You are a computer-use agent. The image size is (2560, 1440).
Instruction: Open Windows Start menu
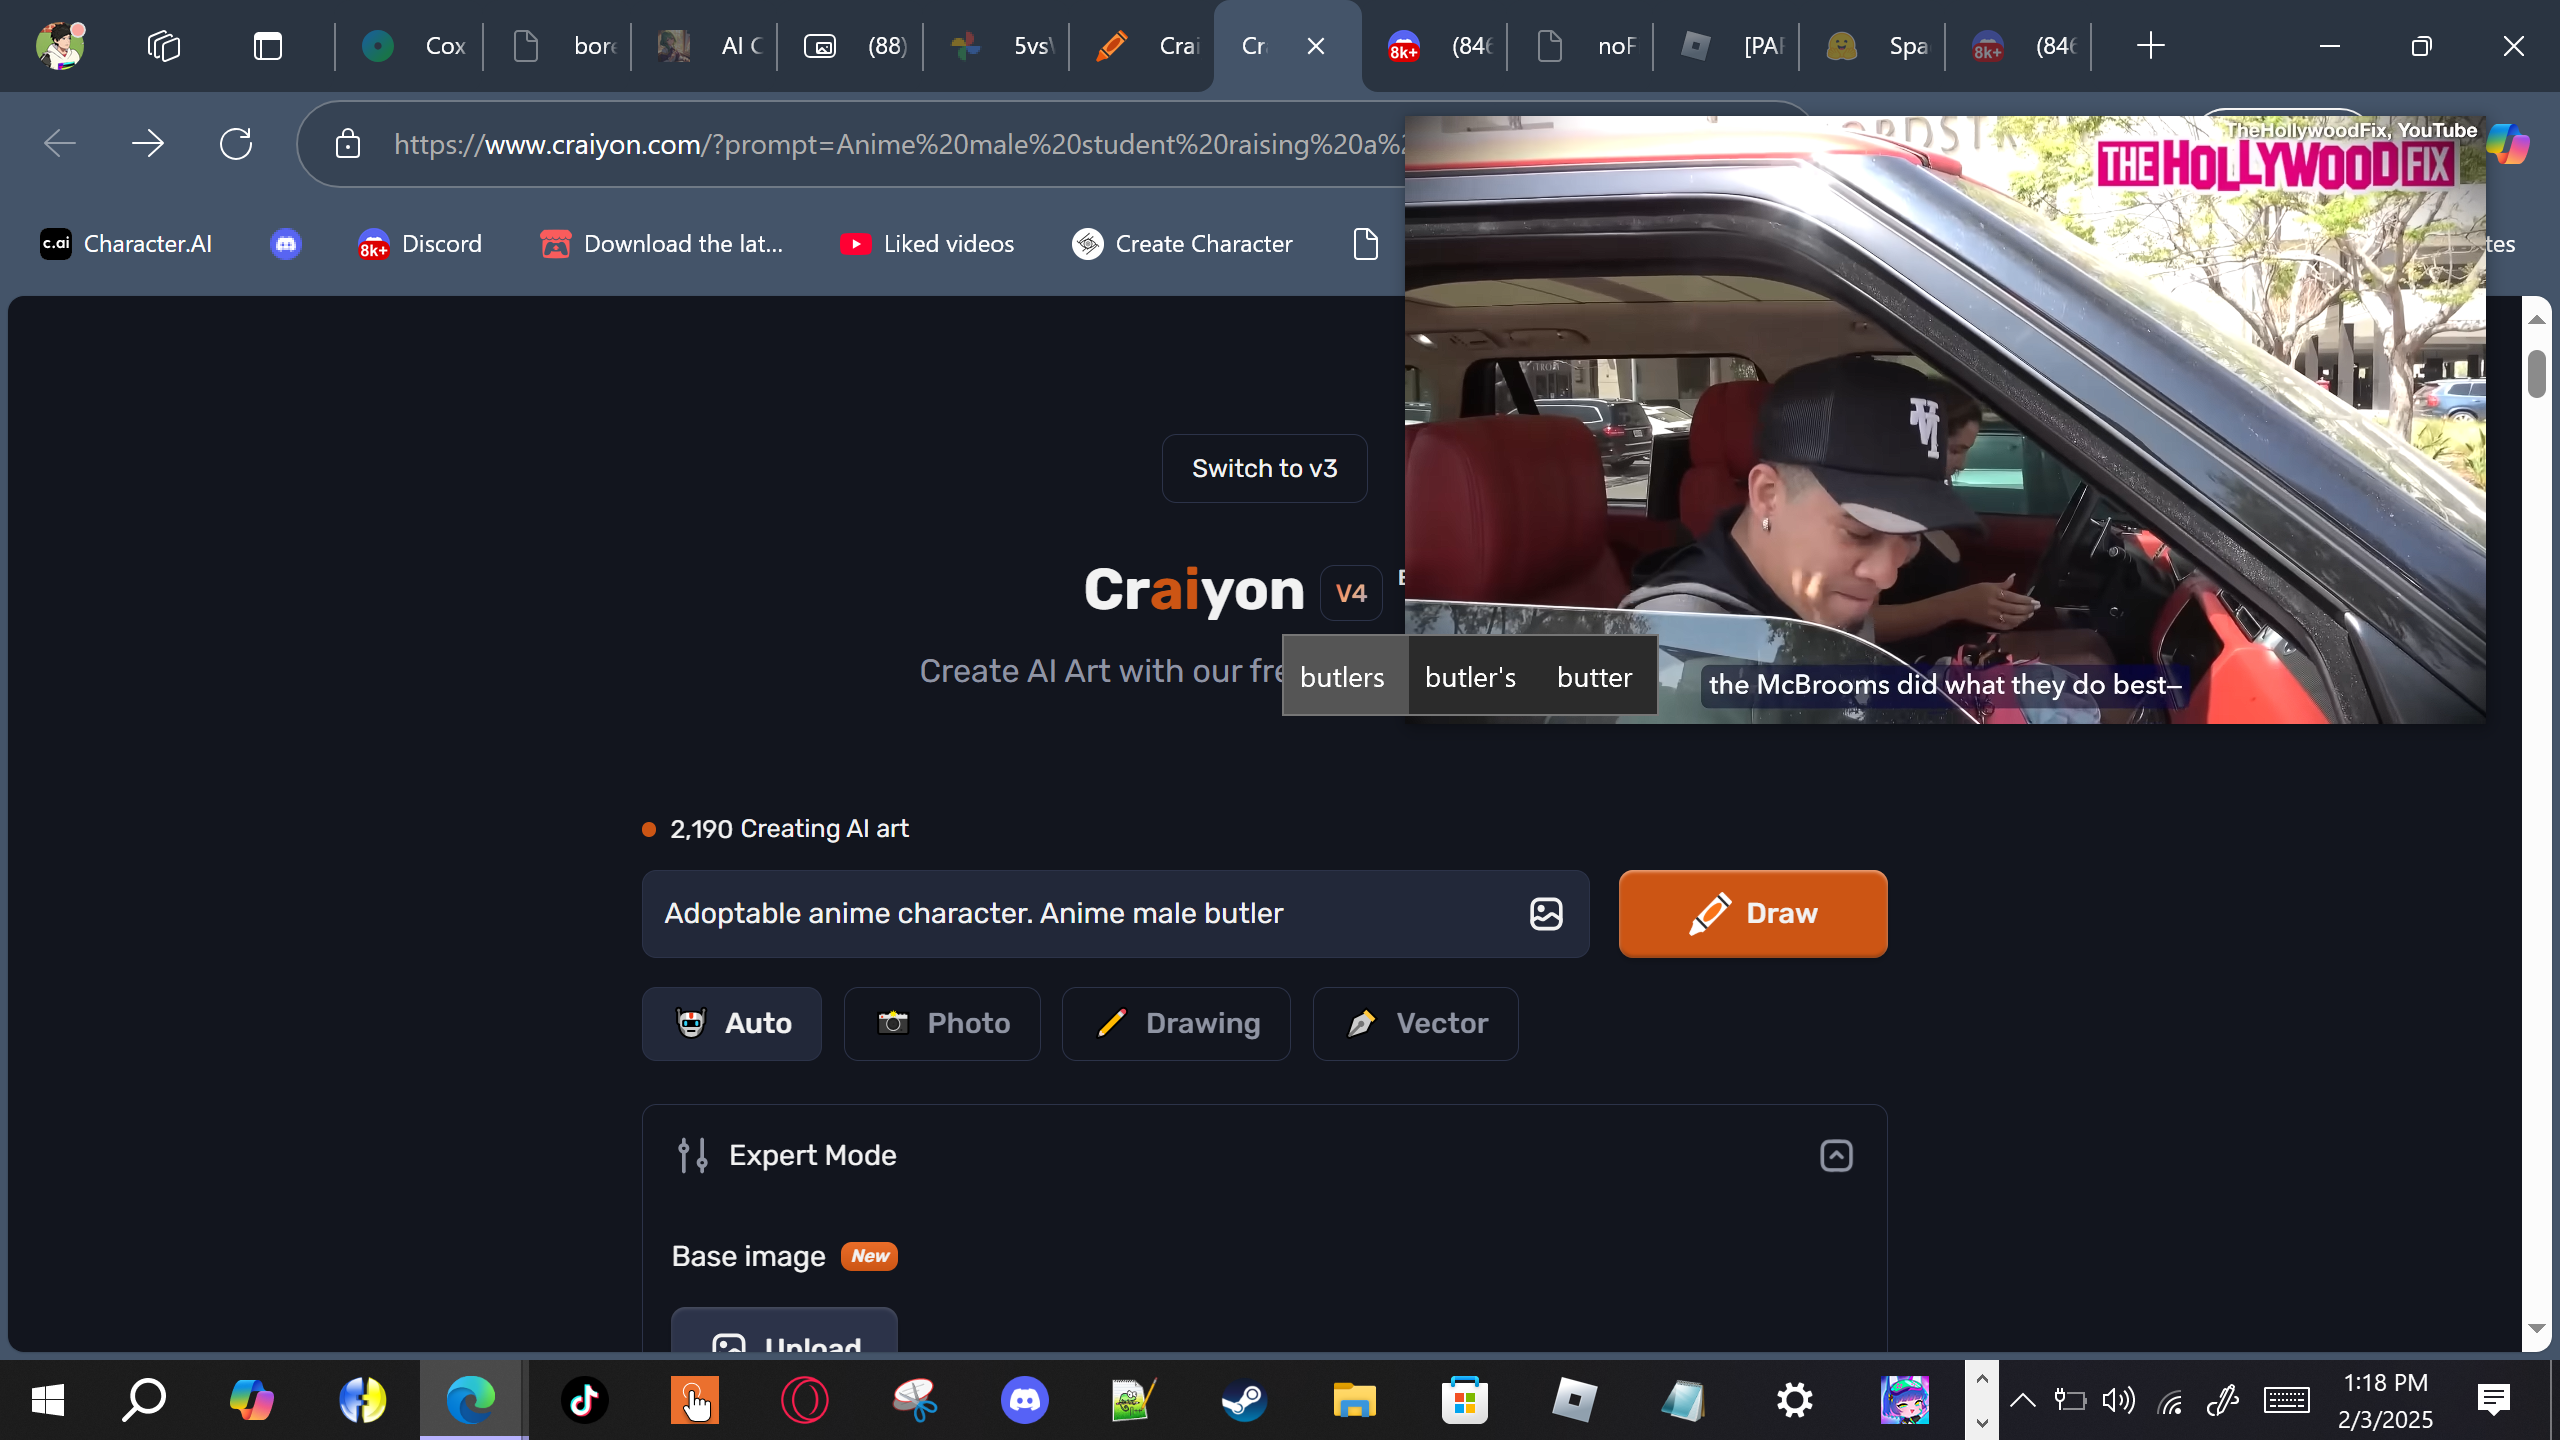pyautogui.click(x=47, y=1400)
